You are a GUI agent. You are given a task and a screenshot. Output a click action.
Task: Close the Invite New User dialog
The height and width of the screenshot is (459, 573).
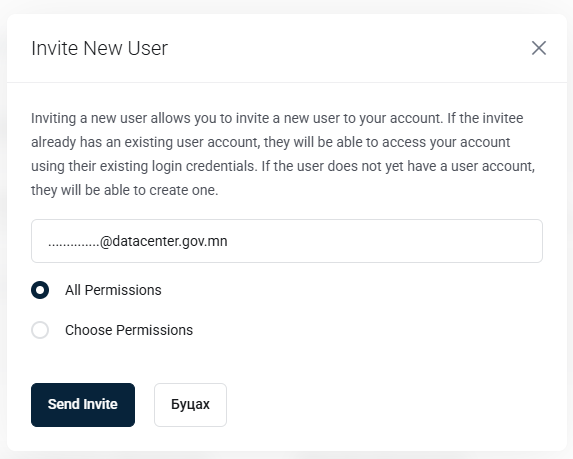coord(539,48)
